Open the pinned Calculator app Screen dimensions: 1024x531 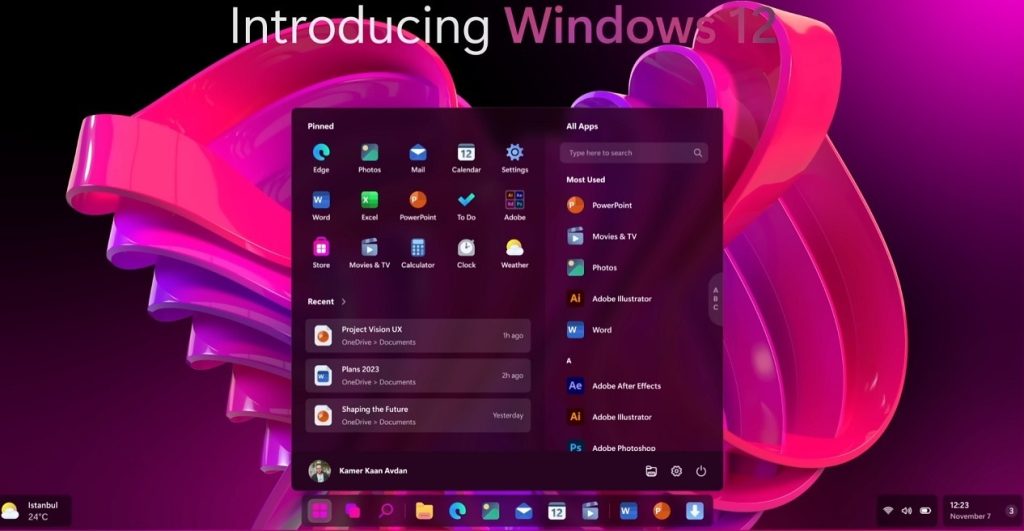pyautogui.click(x=418, y=253)
